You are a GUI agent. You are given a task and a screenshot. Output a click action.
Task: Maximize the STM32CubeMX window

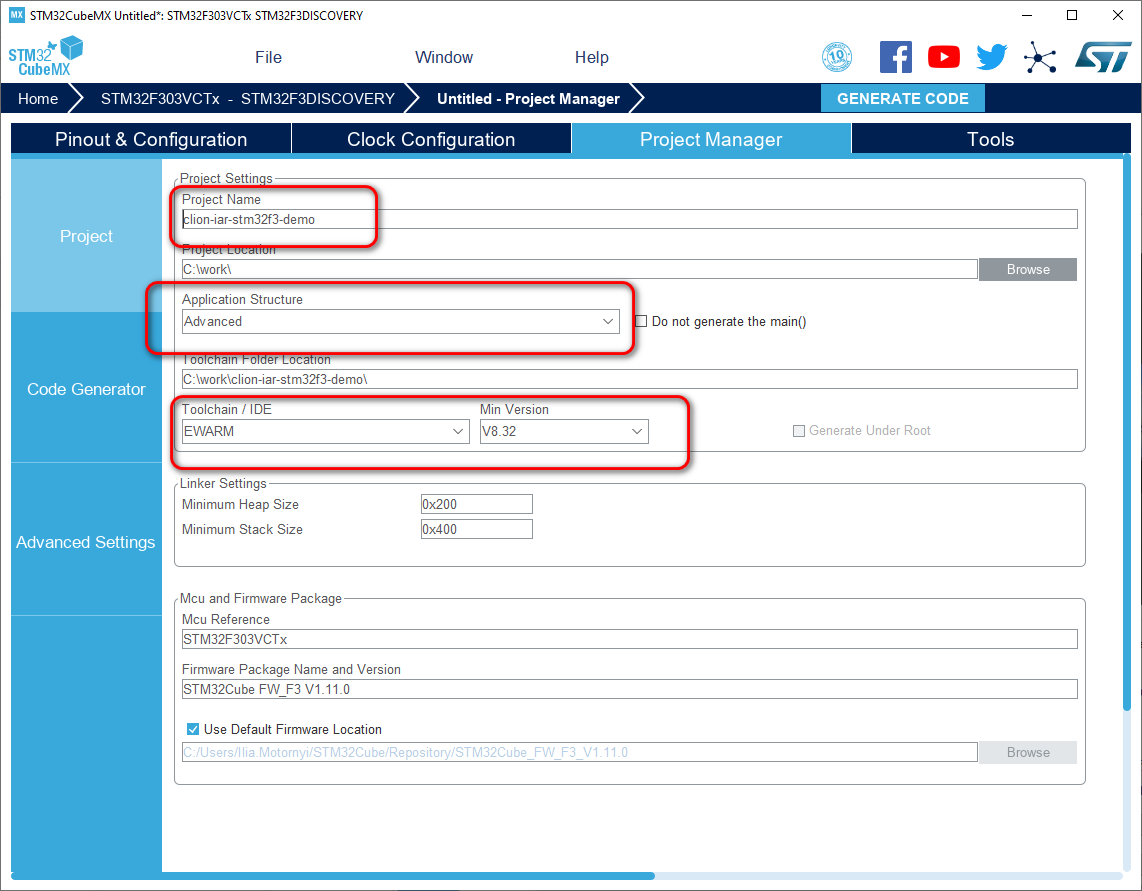point(1071,15)
